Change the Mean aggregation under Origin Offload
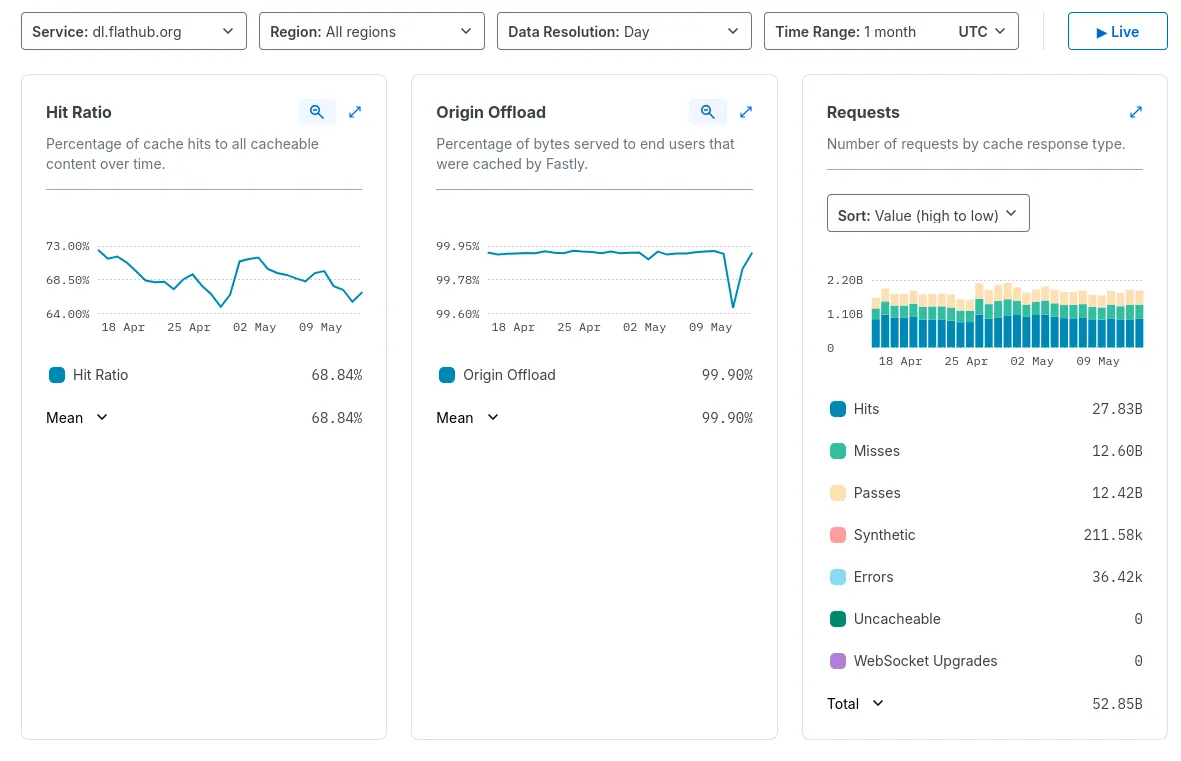This screenshot has width=1181, height=761. click(x=468, y=417)
